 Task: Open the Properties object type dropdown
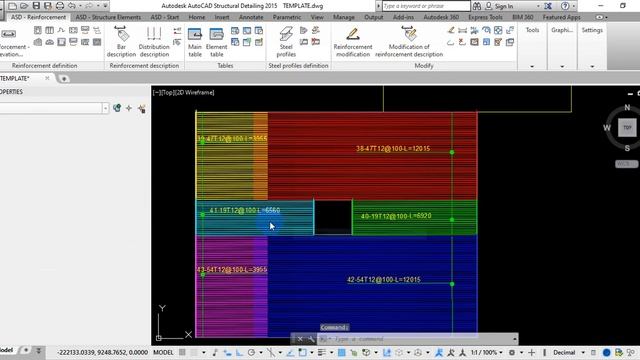[x=106, y=108]
